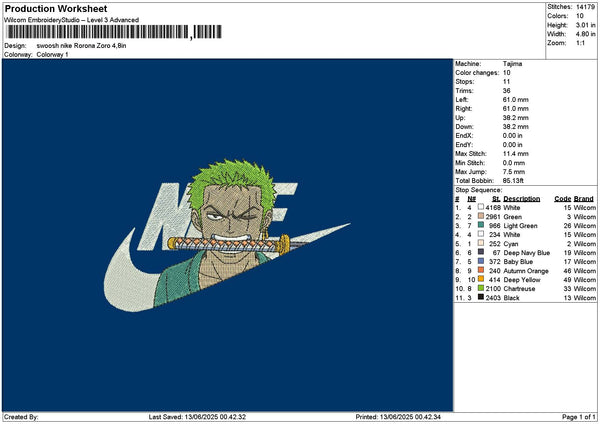This screenshot has height=424, width=600.
Task: Select the Zoom value '1:1'
Action: click(x=580, y=43)
